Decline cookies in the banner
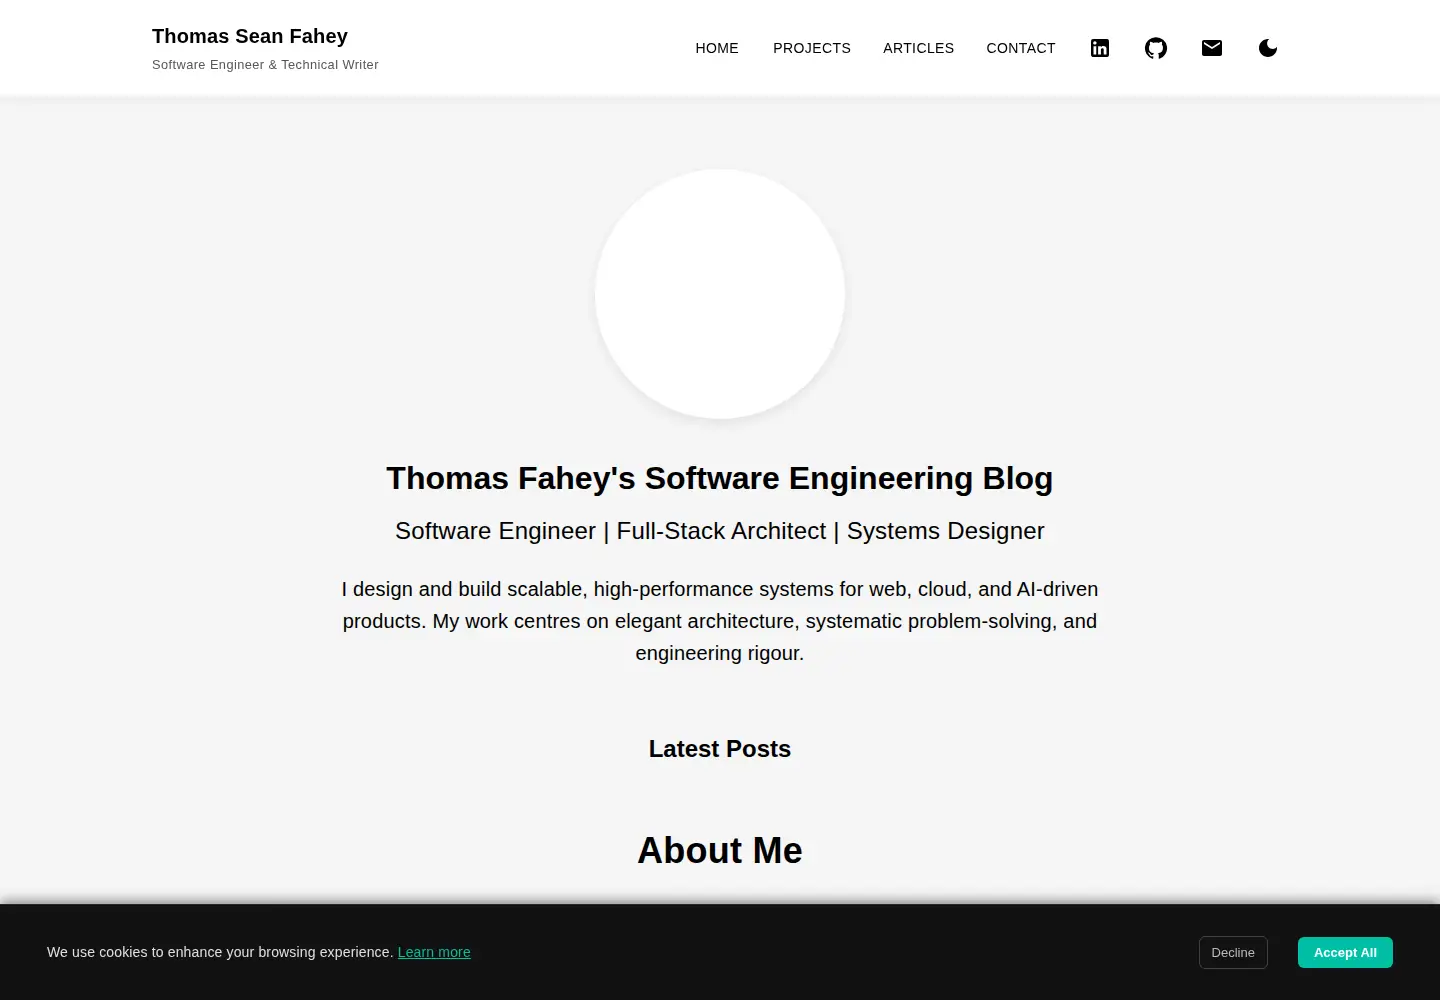The image size is (1440, 1000). click(1233, 952)
